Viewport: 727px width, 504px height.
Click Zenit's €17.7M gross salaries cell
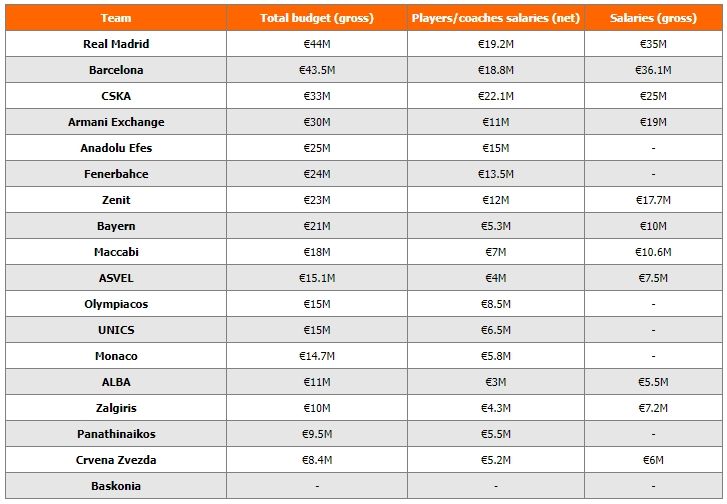pyautogui.click(x=653, y=200)
